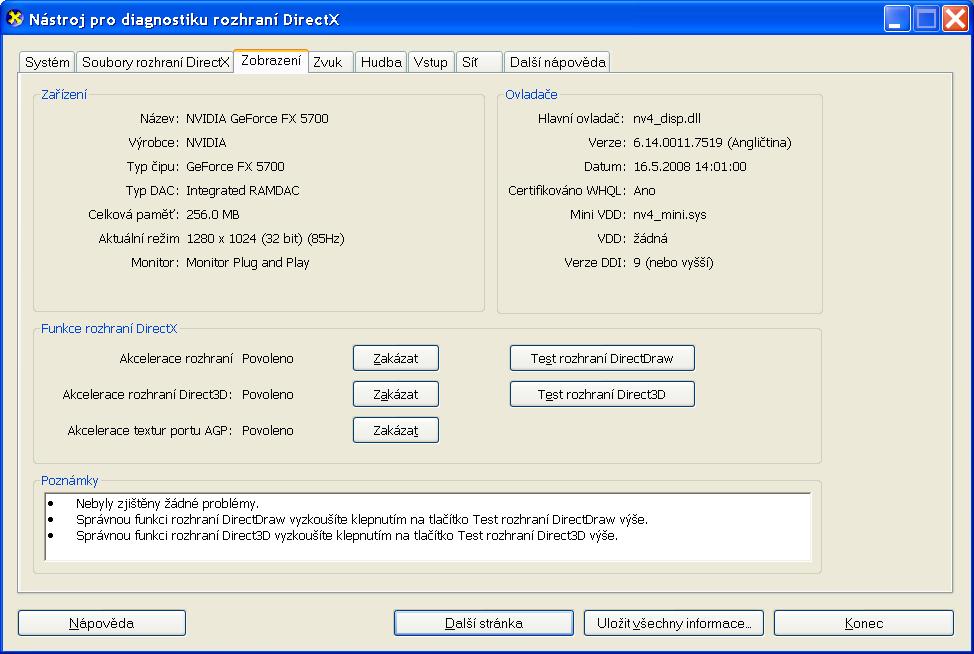
Task: Click the Nápověda button
Action: [x=101, y=623]
